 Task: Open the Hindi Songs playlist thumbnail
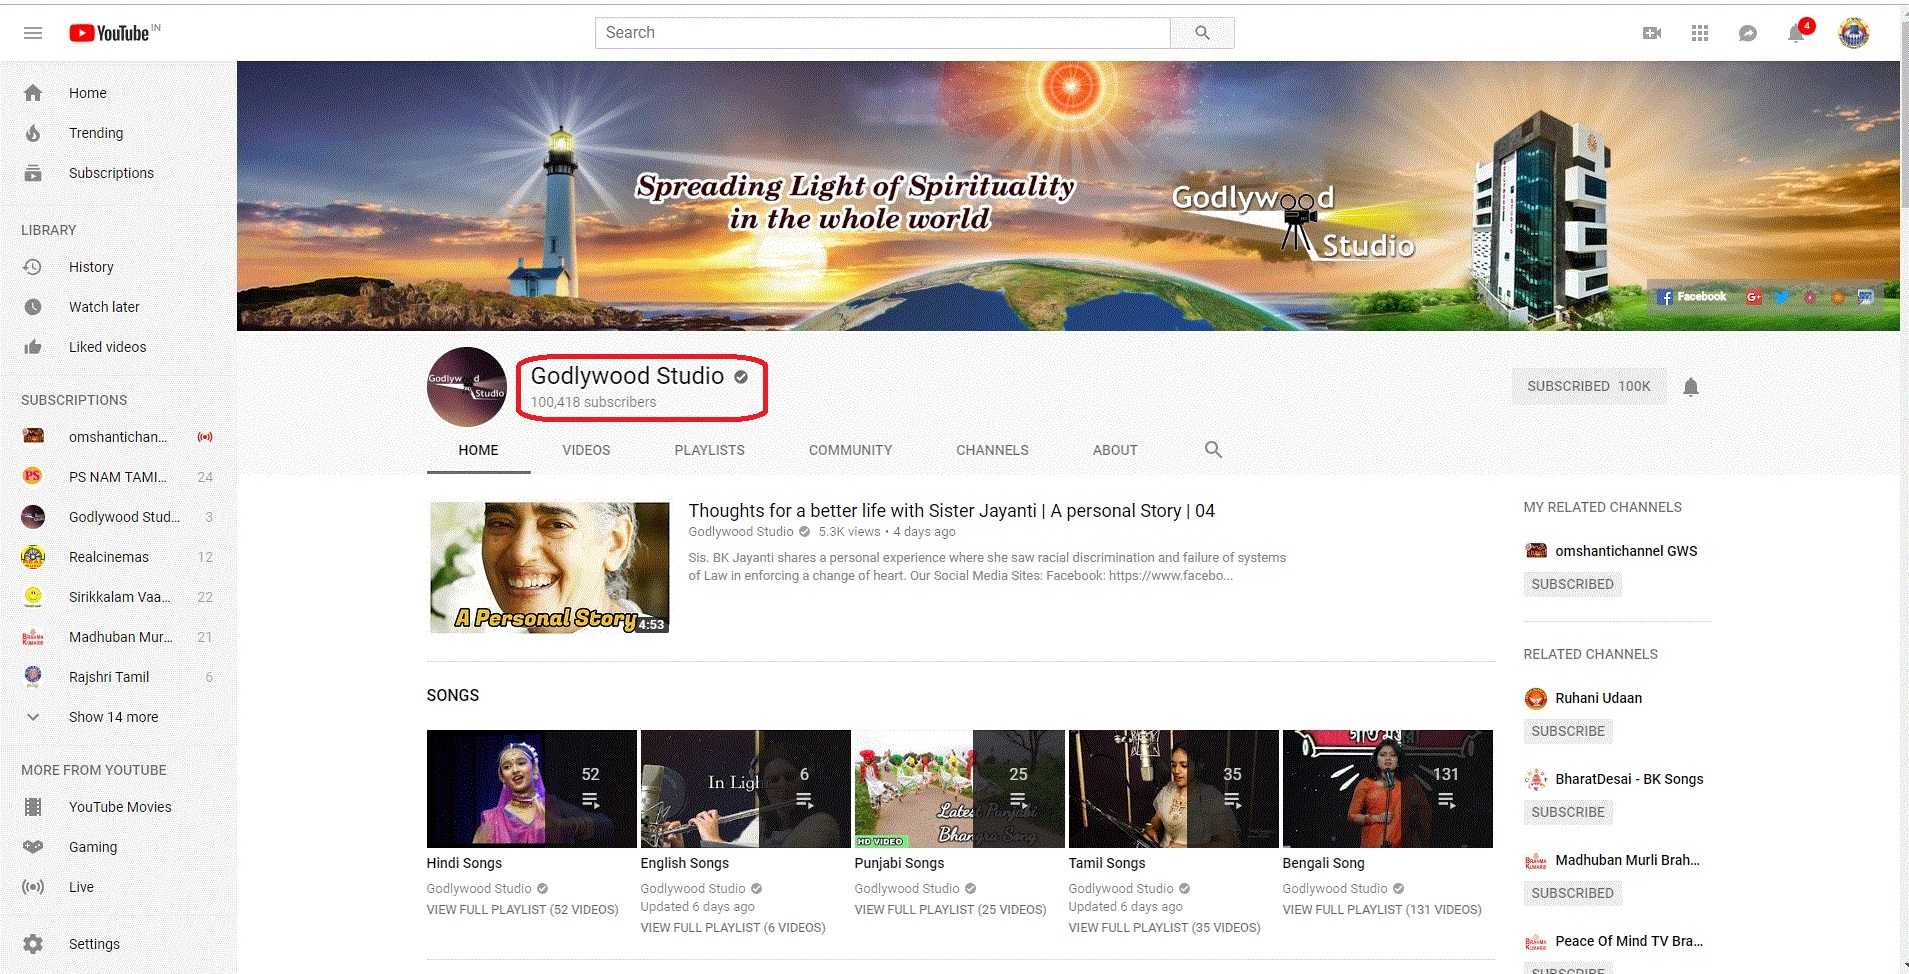coord(531,789)
